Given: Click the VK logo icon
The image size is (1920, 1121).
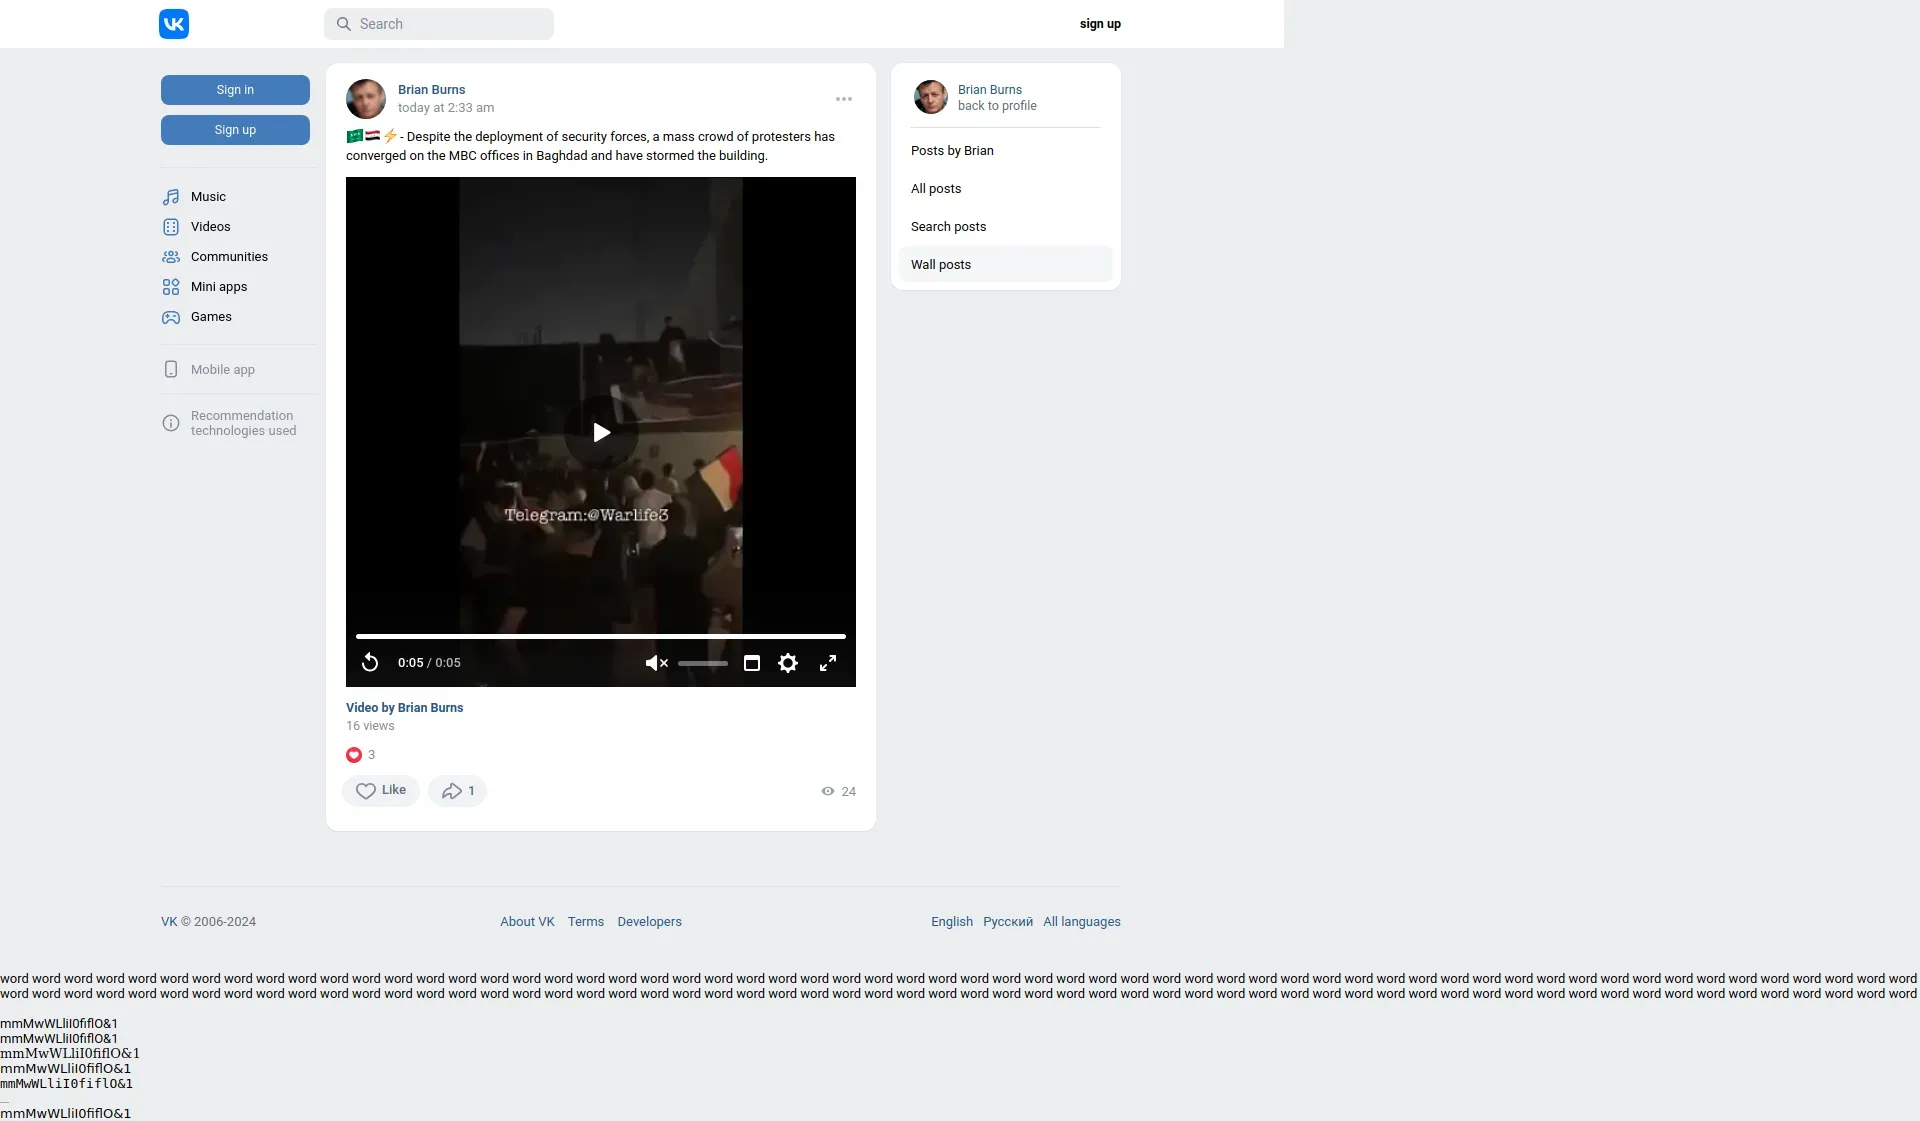Looking at the screenshot, I should tap(174, 24).
